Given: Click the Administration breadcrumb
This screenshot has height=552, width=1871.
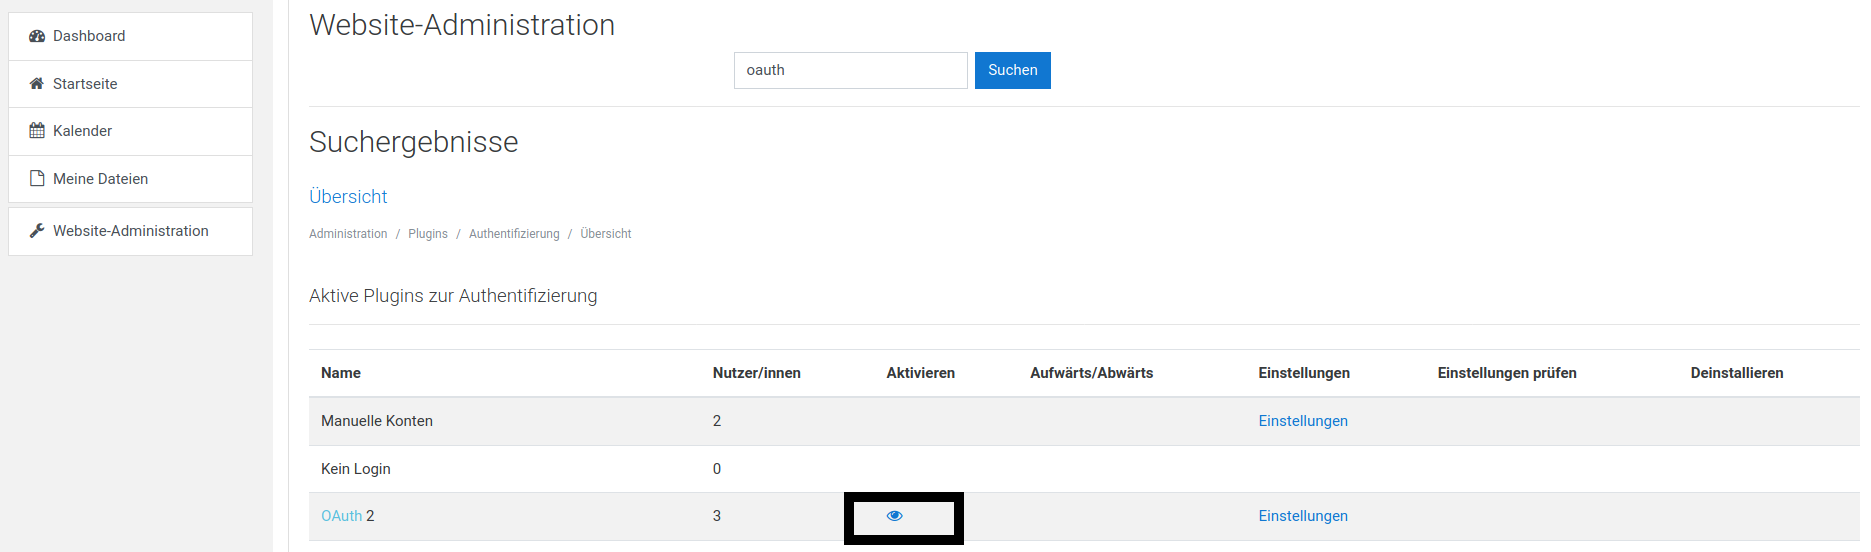Looking at the screenshot, I should click(x=348, y=234).
